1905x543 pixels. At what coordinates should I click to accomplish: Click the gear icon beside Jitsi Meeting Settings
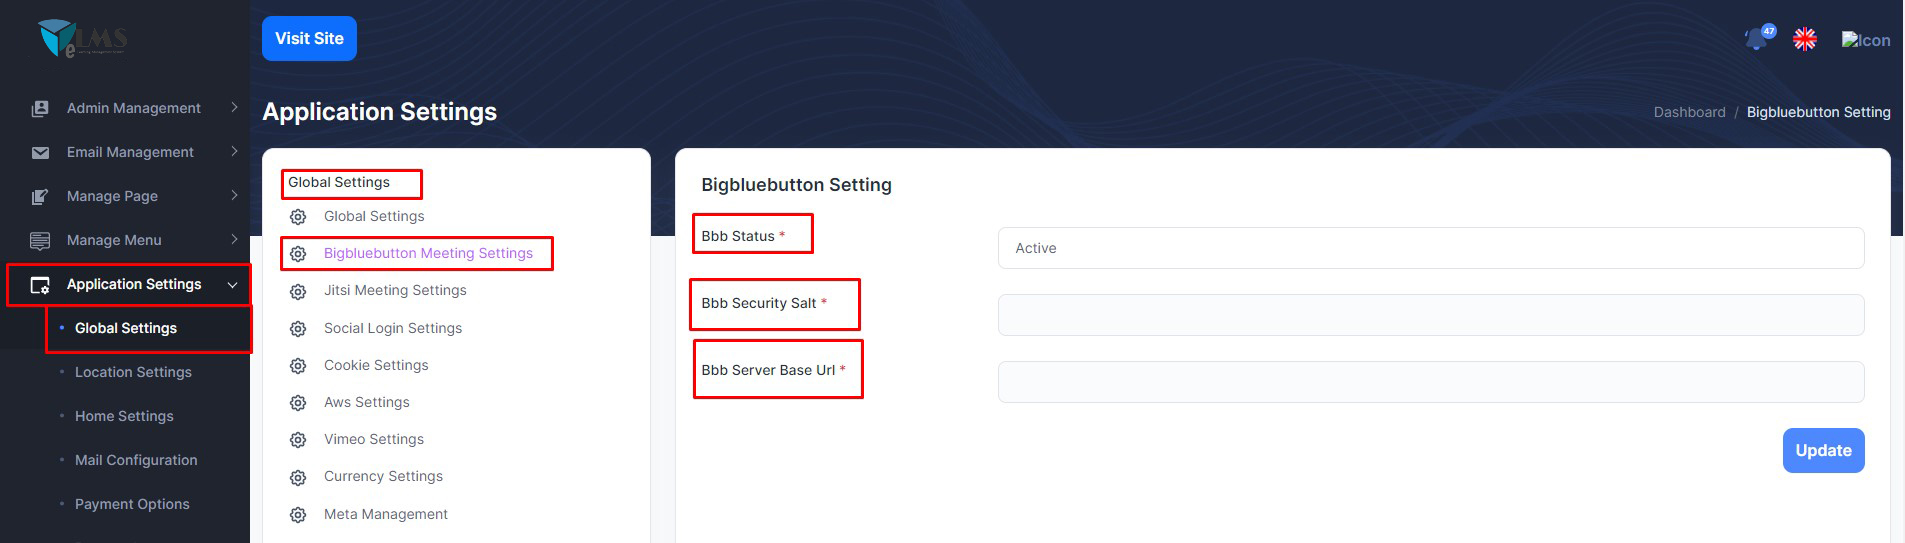(298, 291)
